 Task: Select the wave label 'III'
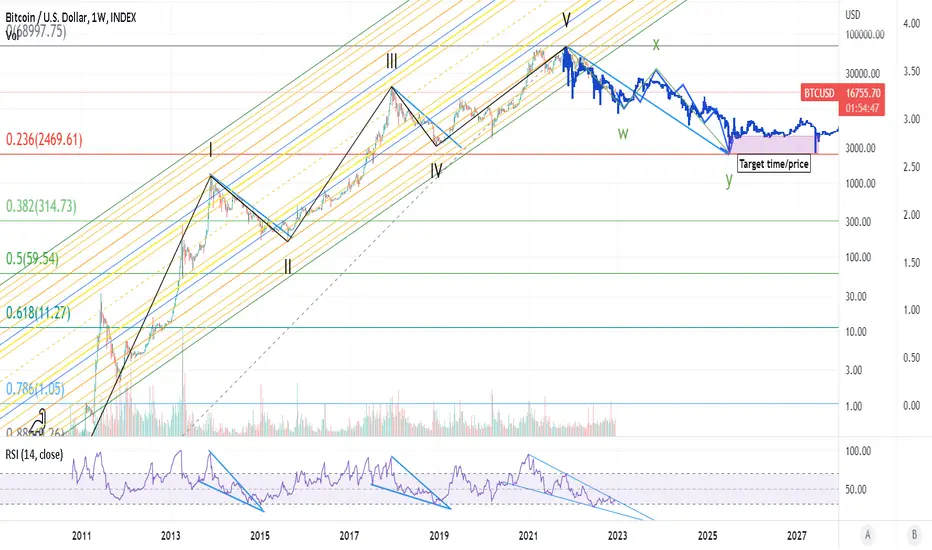pos(391,61)
